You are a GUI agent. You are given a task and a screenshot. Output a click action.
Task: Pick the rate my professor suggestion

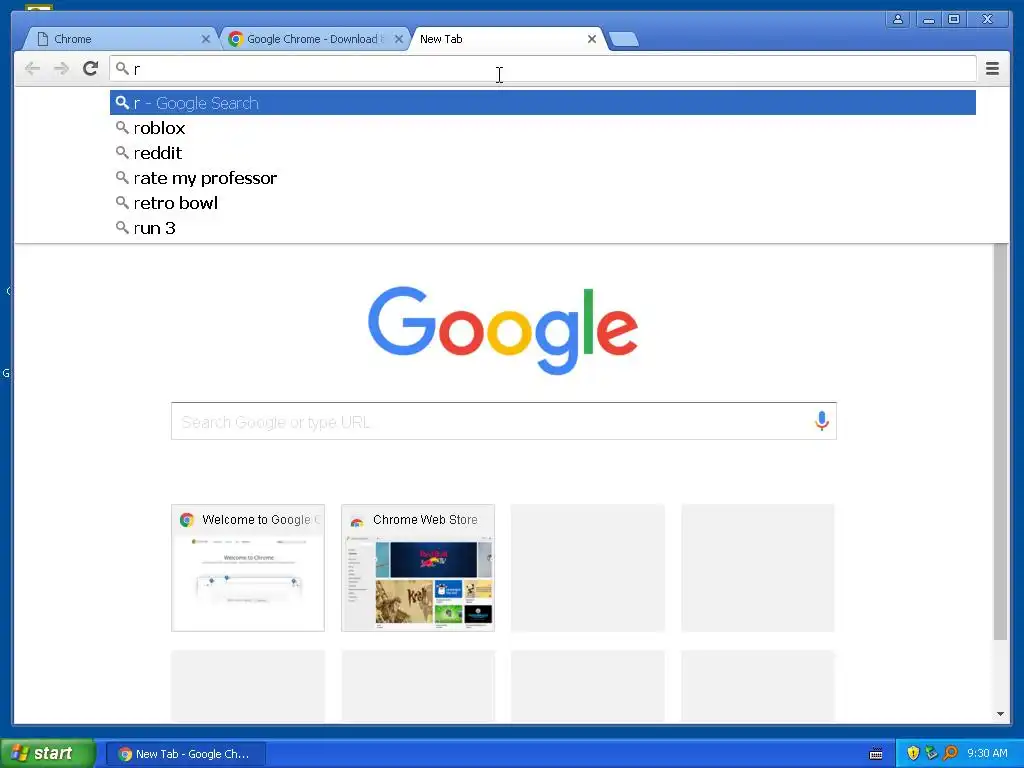click(543, 178)
